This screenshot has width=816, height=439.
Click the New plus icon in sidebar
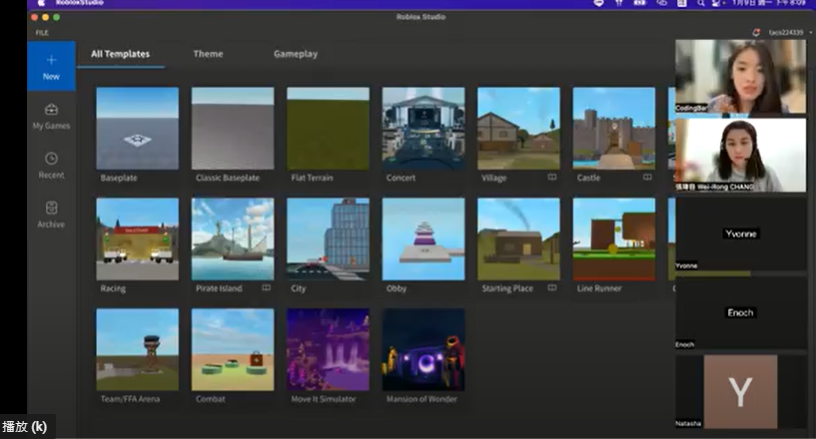click(51, 60)
